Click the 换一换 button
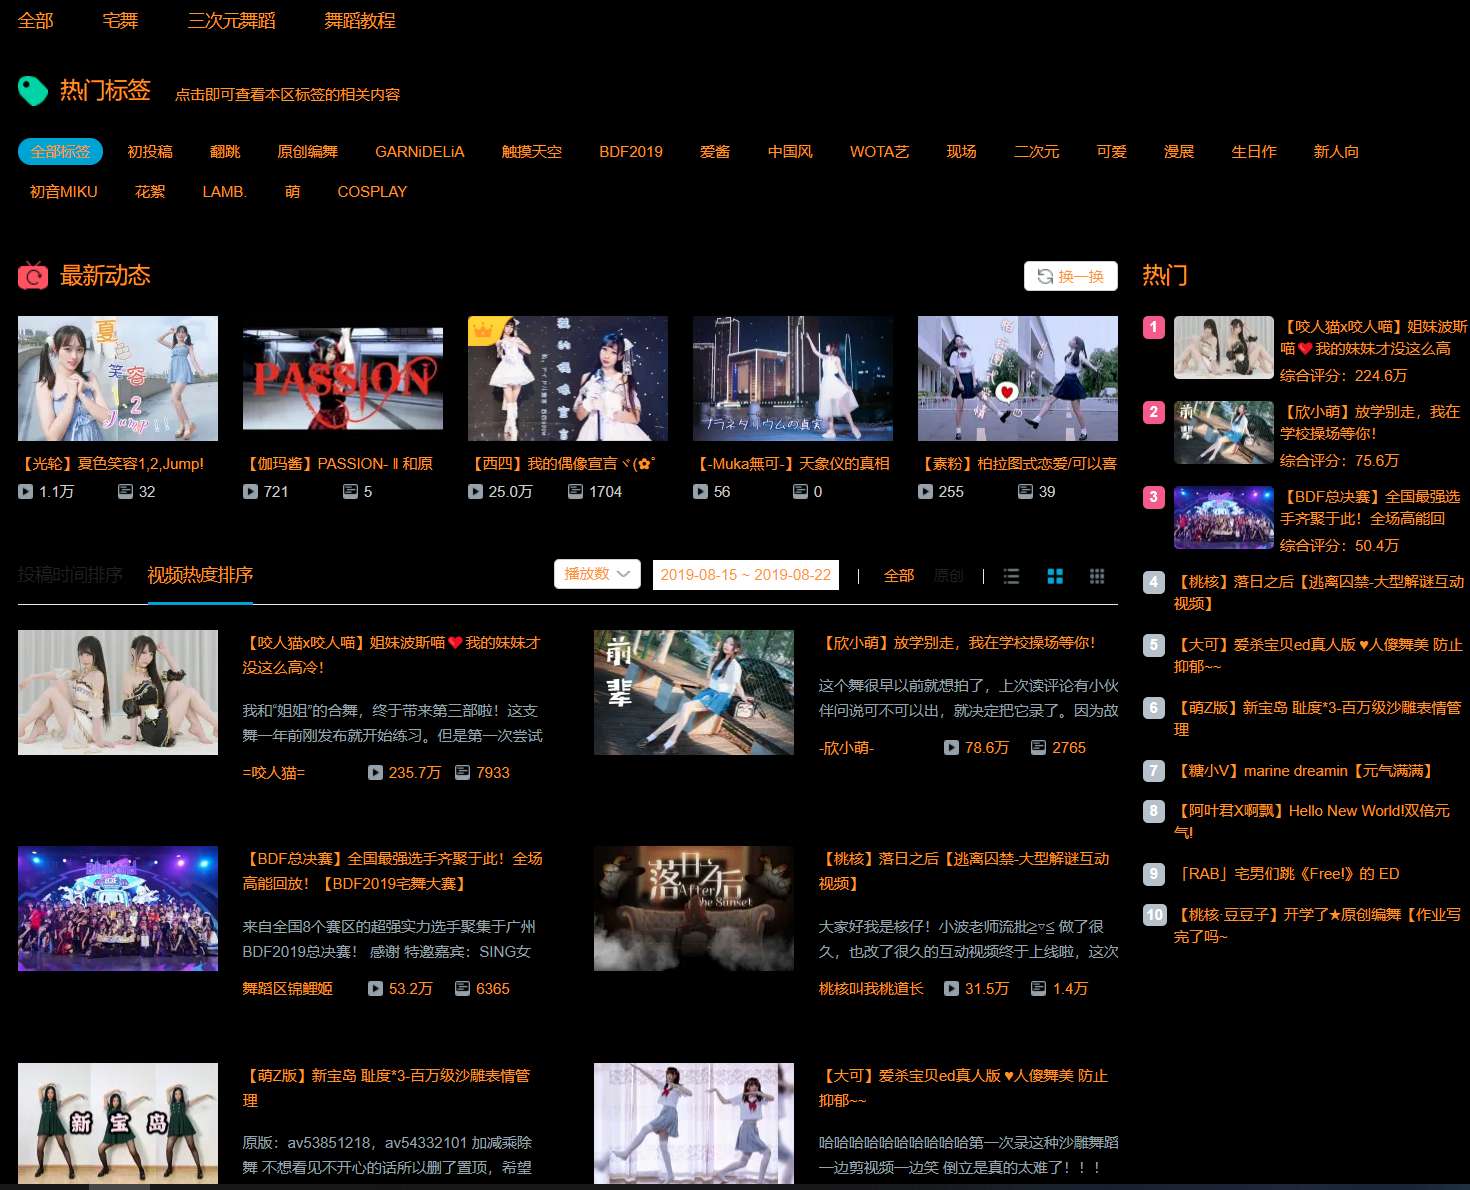This screenshot has height=1190, width=1470. [1071, 276]
